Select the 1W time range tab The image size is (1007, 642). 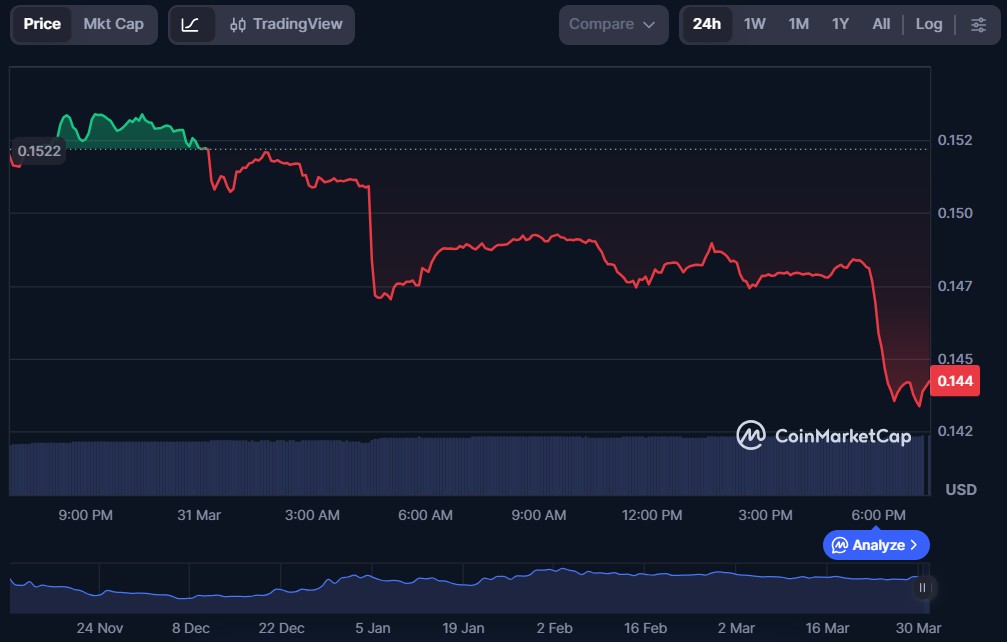754,24
